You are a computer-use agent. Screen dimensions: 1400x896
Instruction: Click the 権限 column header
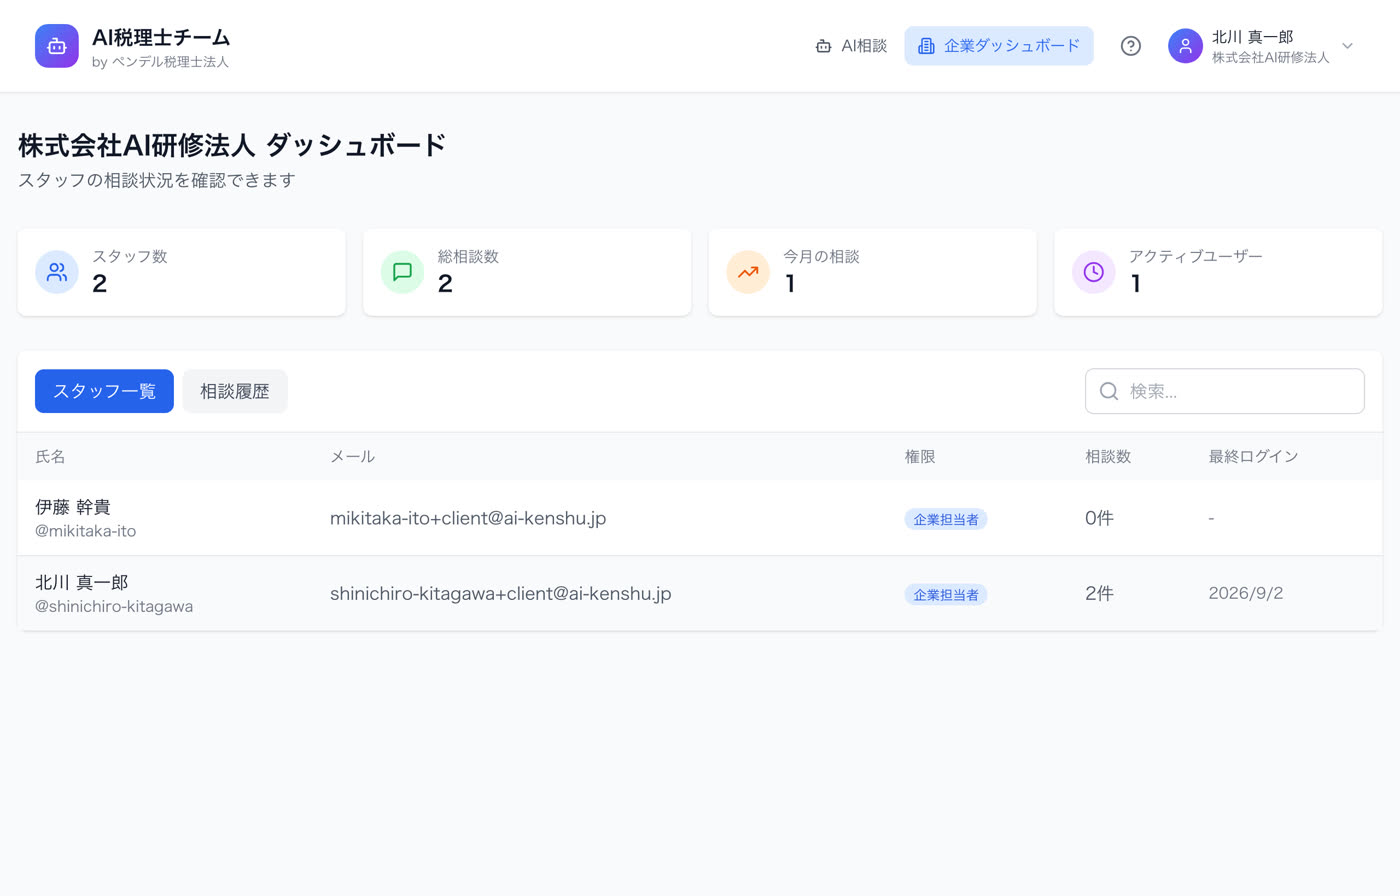coord(920,456)
